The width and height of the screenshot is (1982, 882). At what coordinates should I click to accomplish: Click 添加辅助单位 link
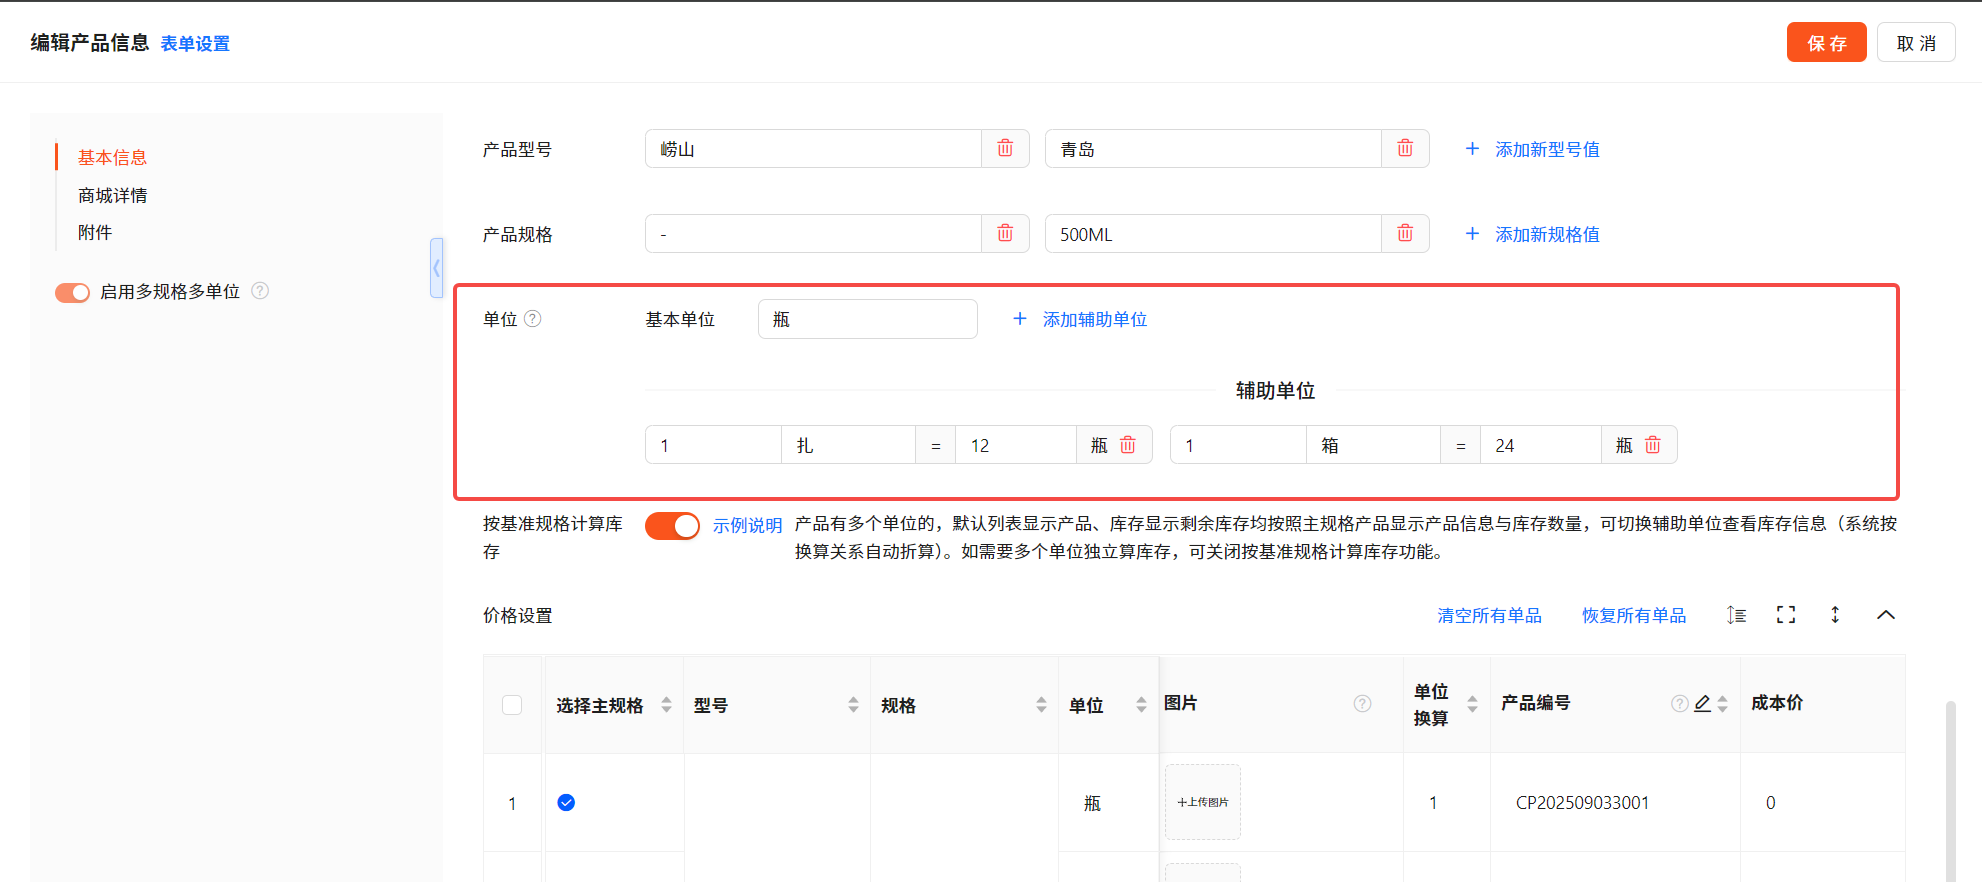tap(1081, 319)
